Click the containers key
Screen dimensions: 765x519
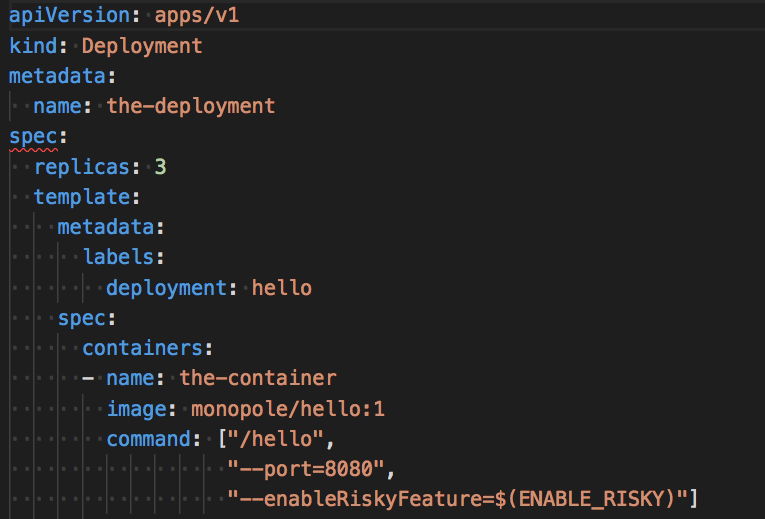pos(142,348)
